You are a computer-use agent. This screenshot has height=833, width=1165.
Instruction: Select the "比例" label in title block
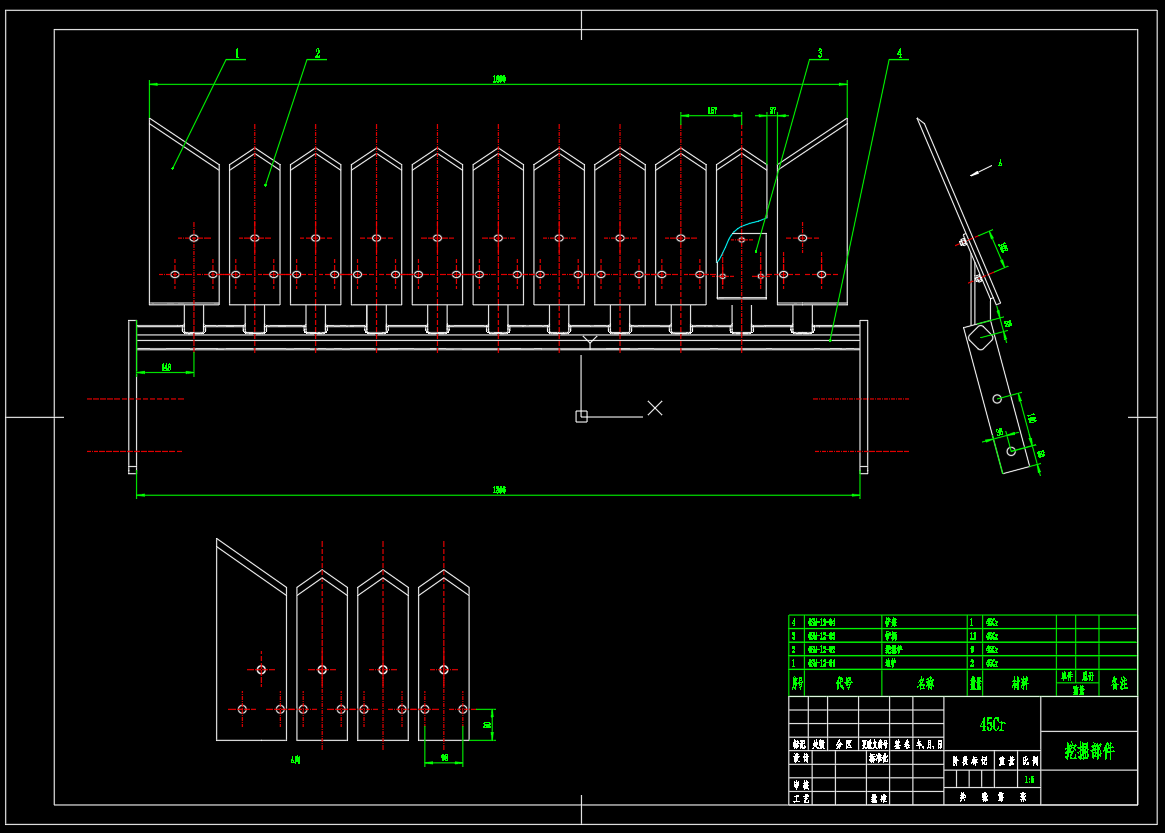point(1030,761)
